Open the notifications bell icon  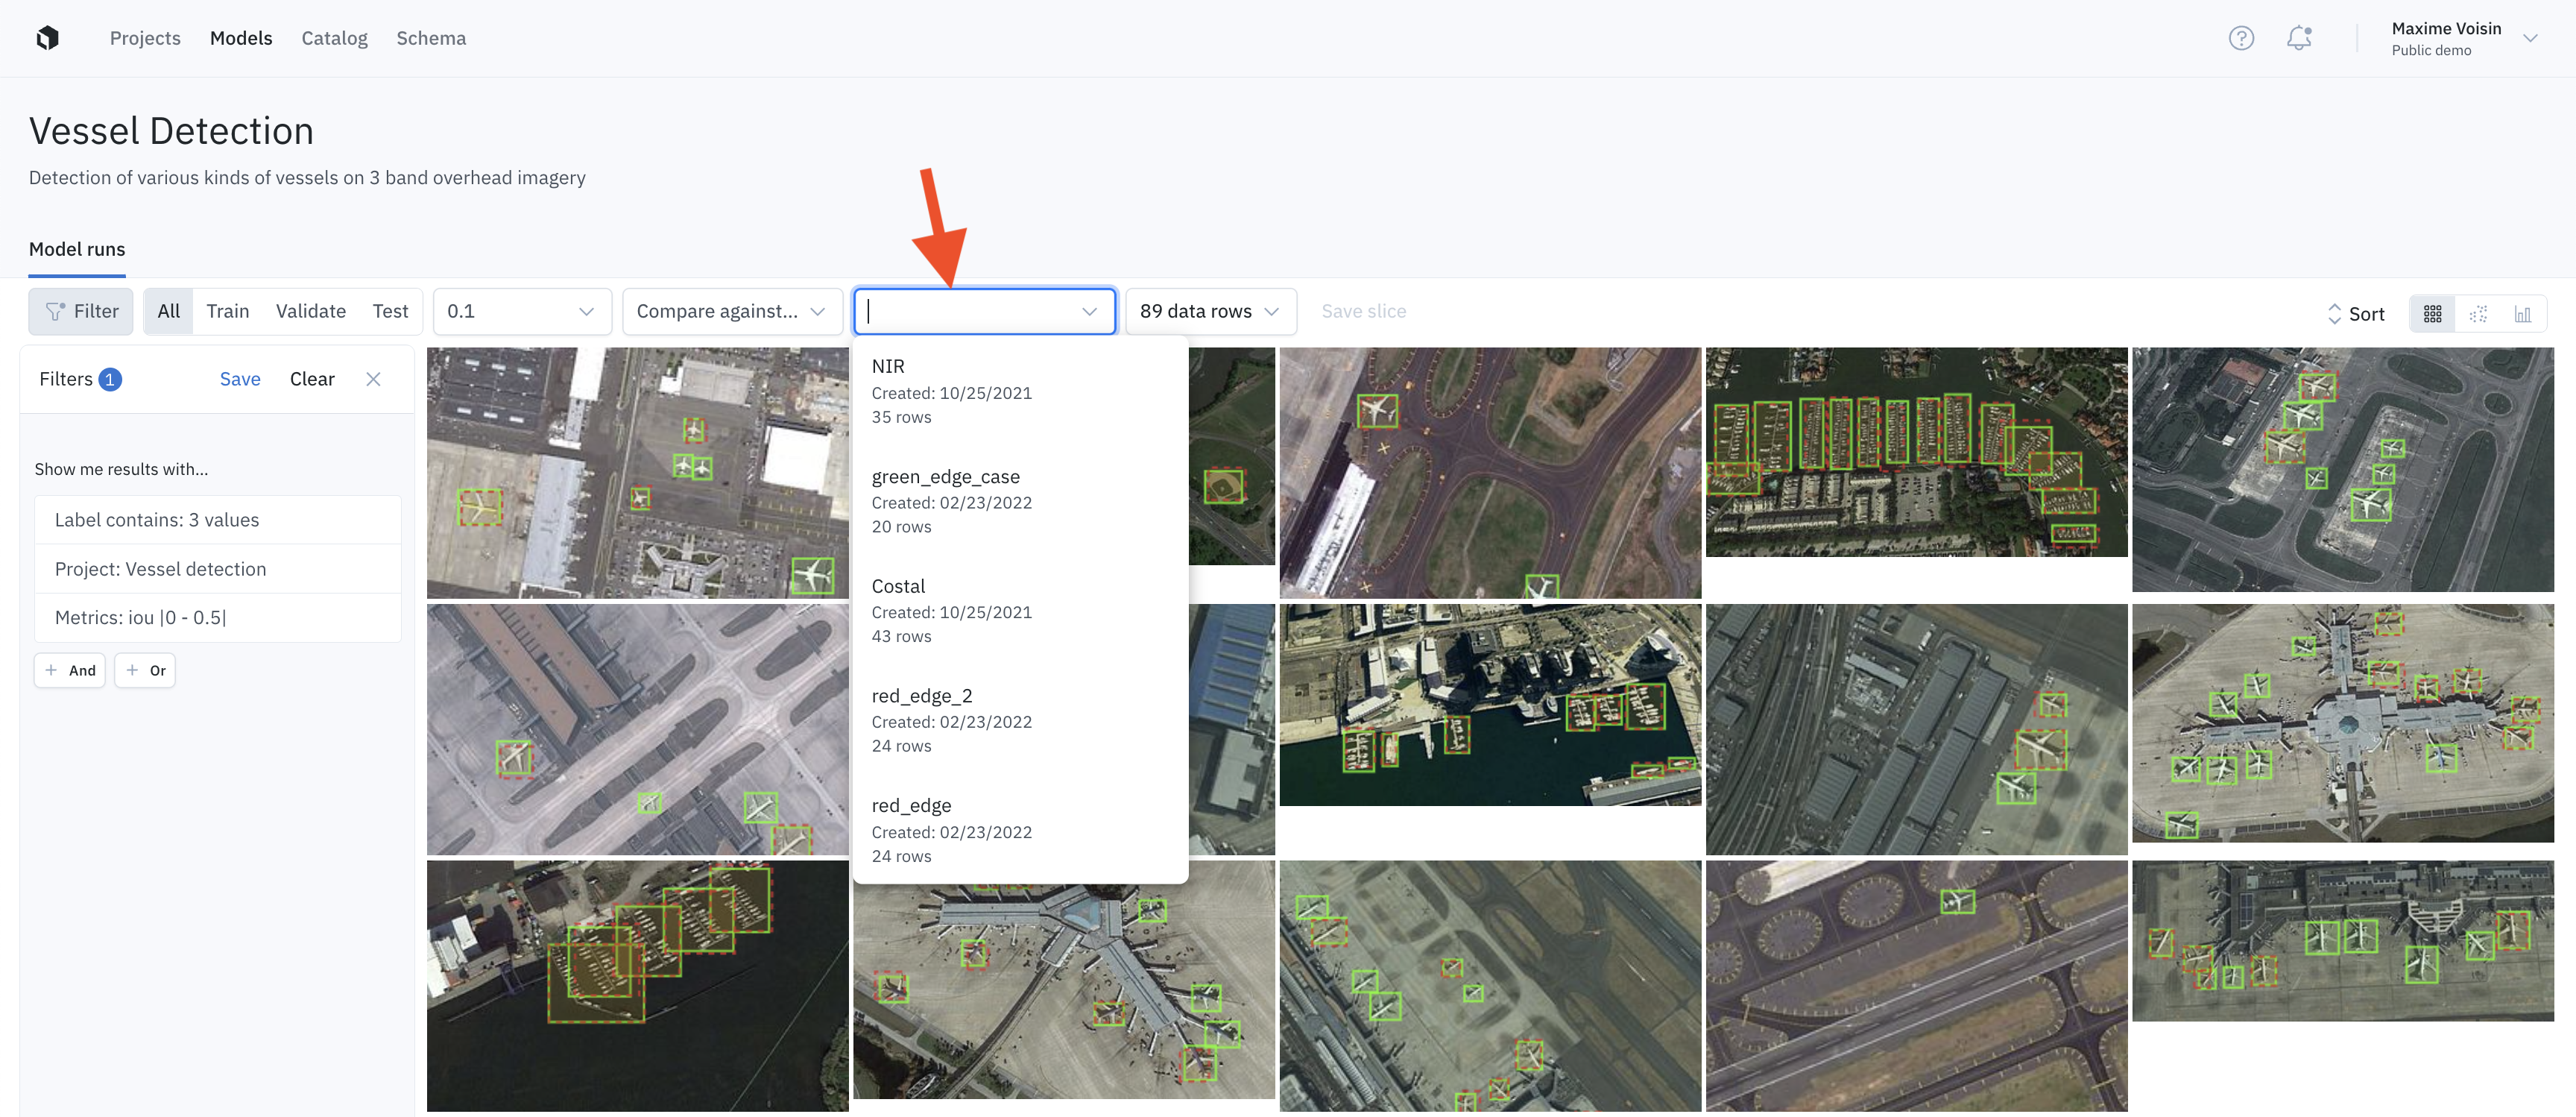[x=2299, y=38]
